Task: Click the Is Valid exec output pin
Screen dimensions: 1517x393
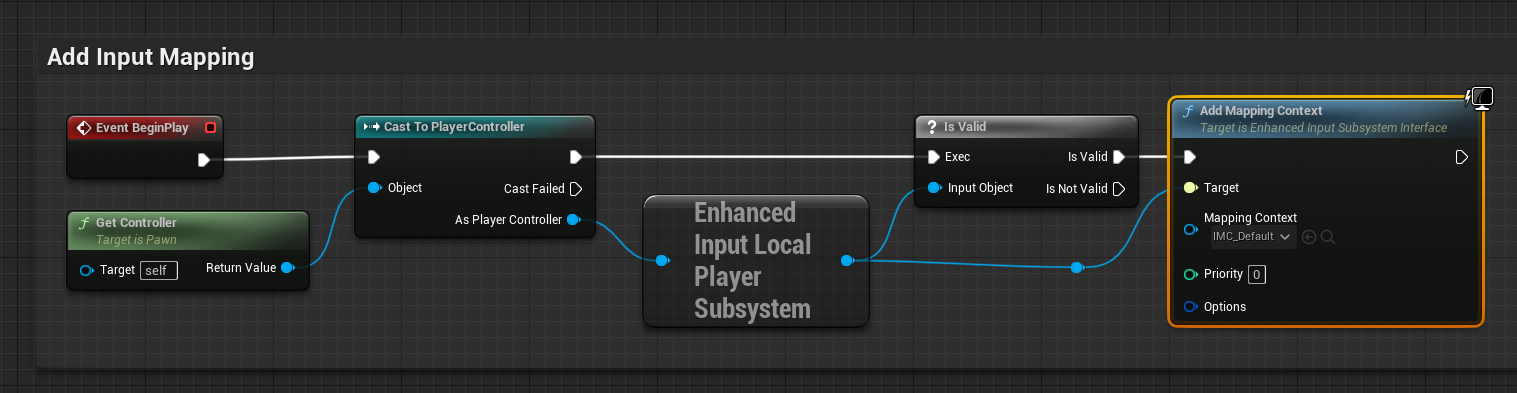Action: click(1119, 157)
